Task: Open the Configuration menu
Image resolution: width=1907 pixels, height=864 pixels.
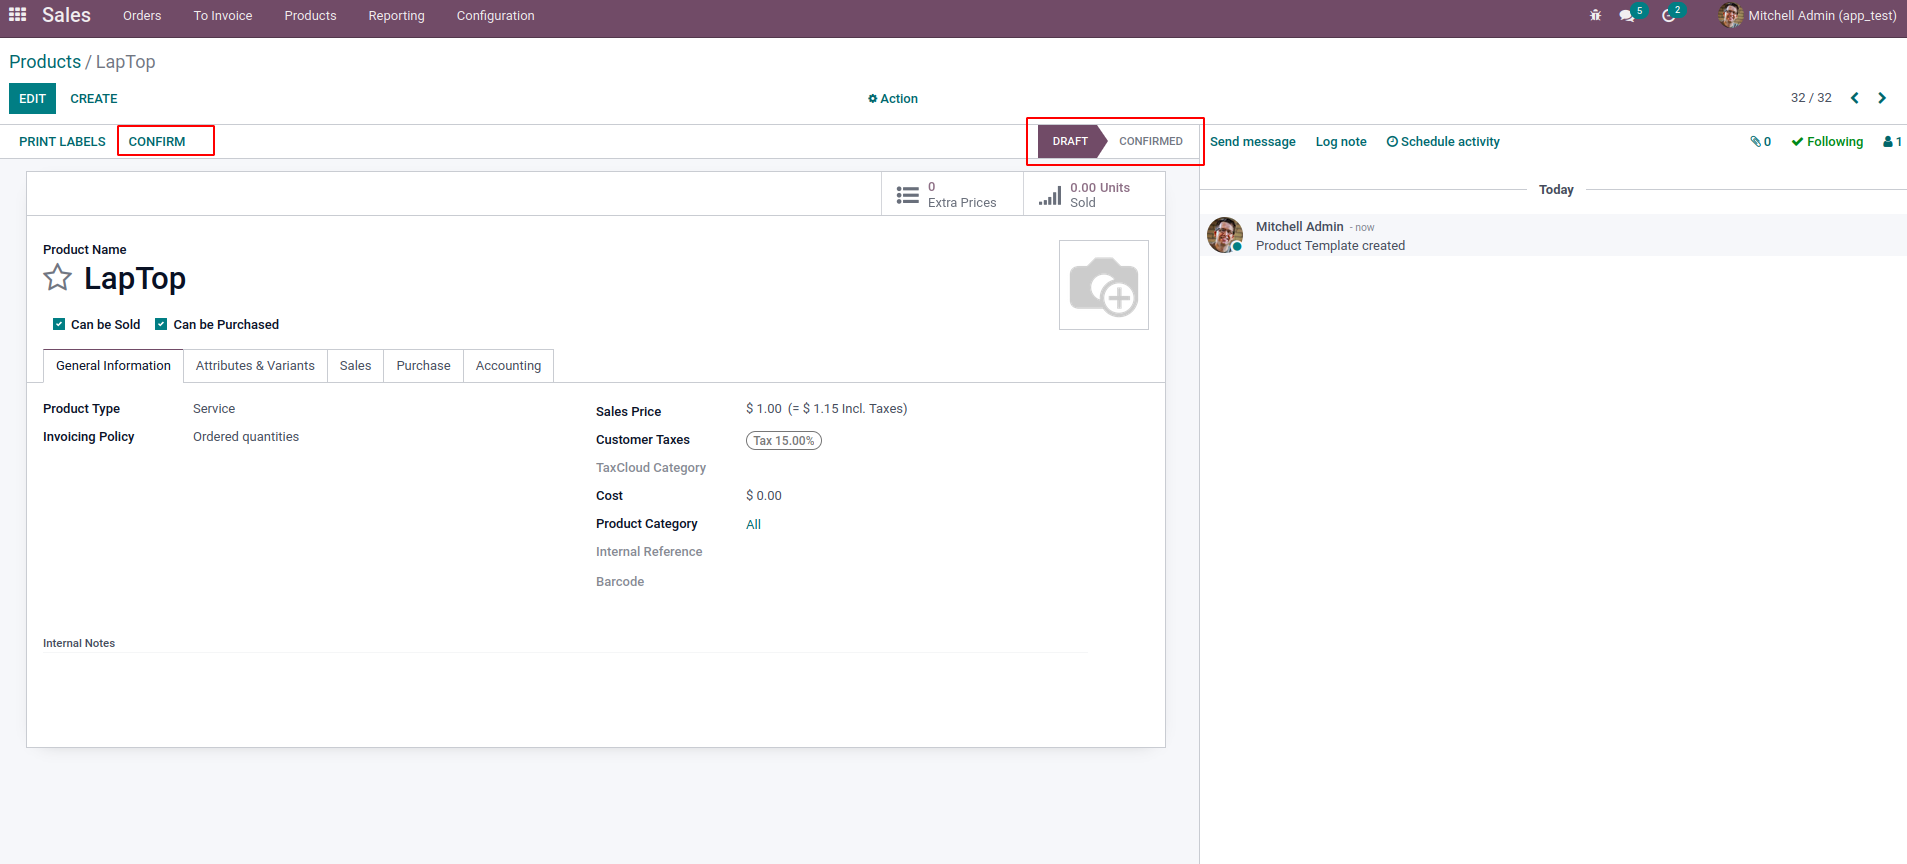Action: point(495,16)
